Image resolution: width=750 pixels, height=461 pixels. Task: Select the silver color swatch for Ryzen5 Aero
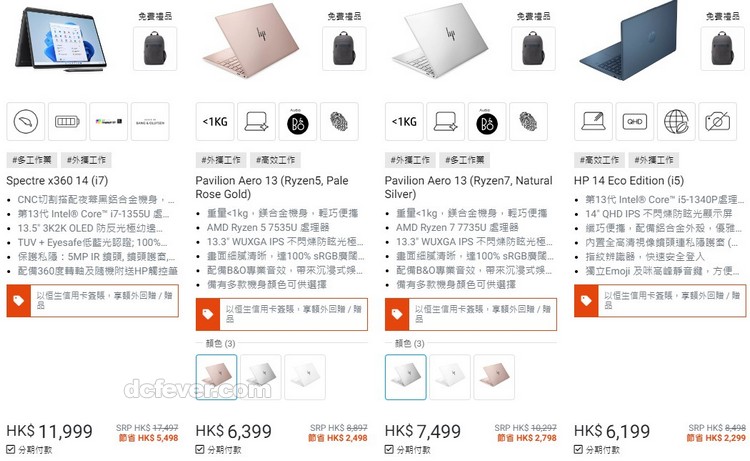point(261,377)
